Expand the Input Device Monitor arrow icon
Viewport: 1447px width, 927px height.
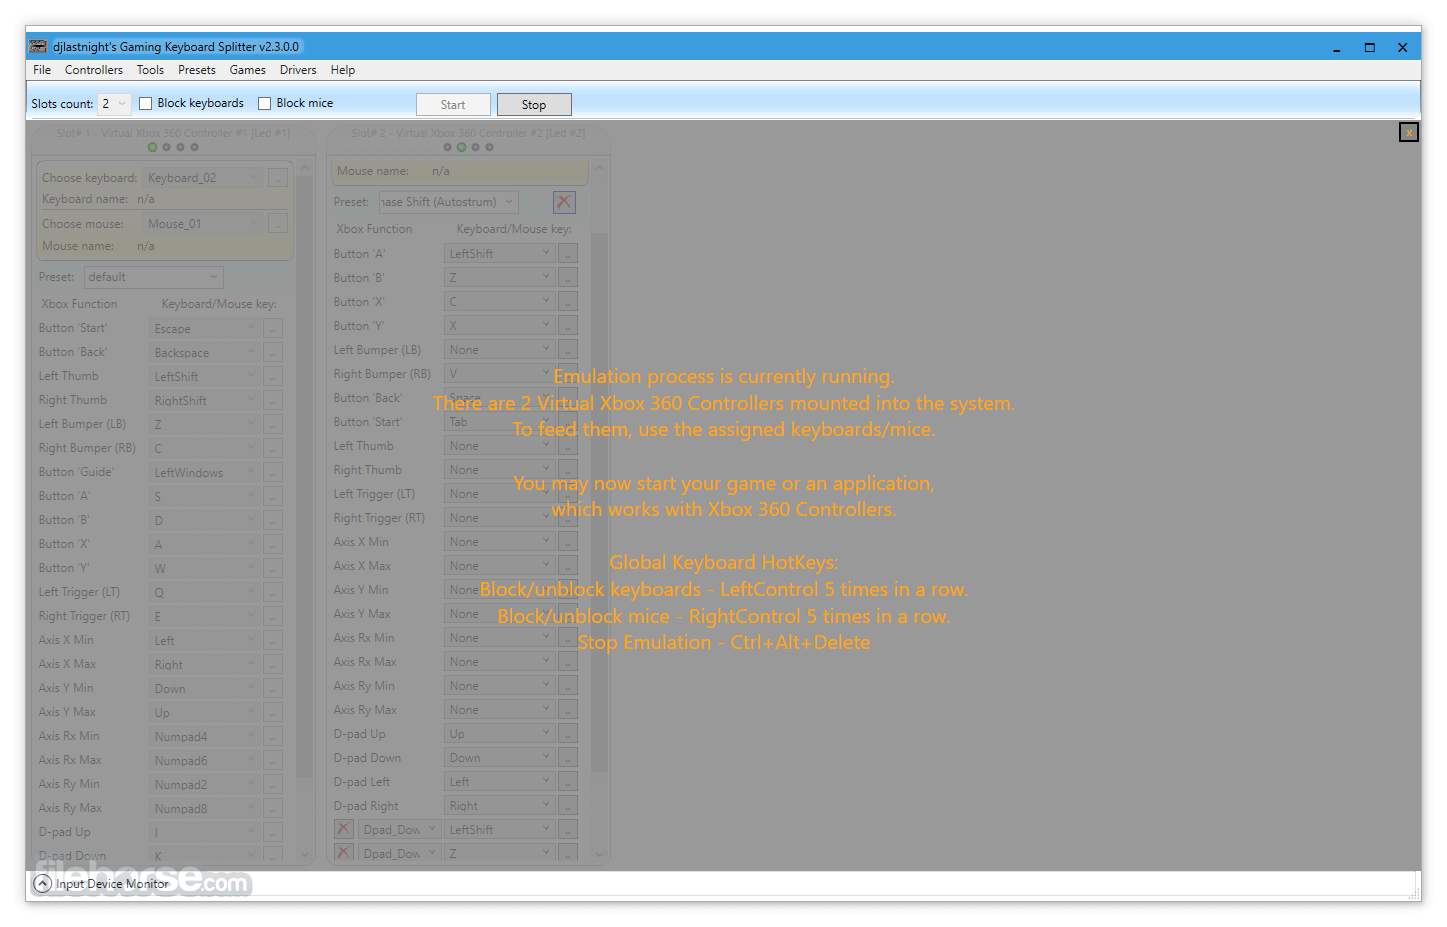pos(42,884)
